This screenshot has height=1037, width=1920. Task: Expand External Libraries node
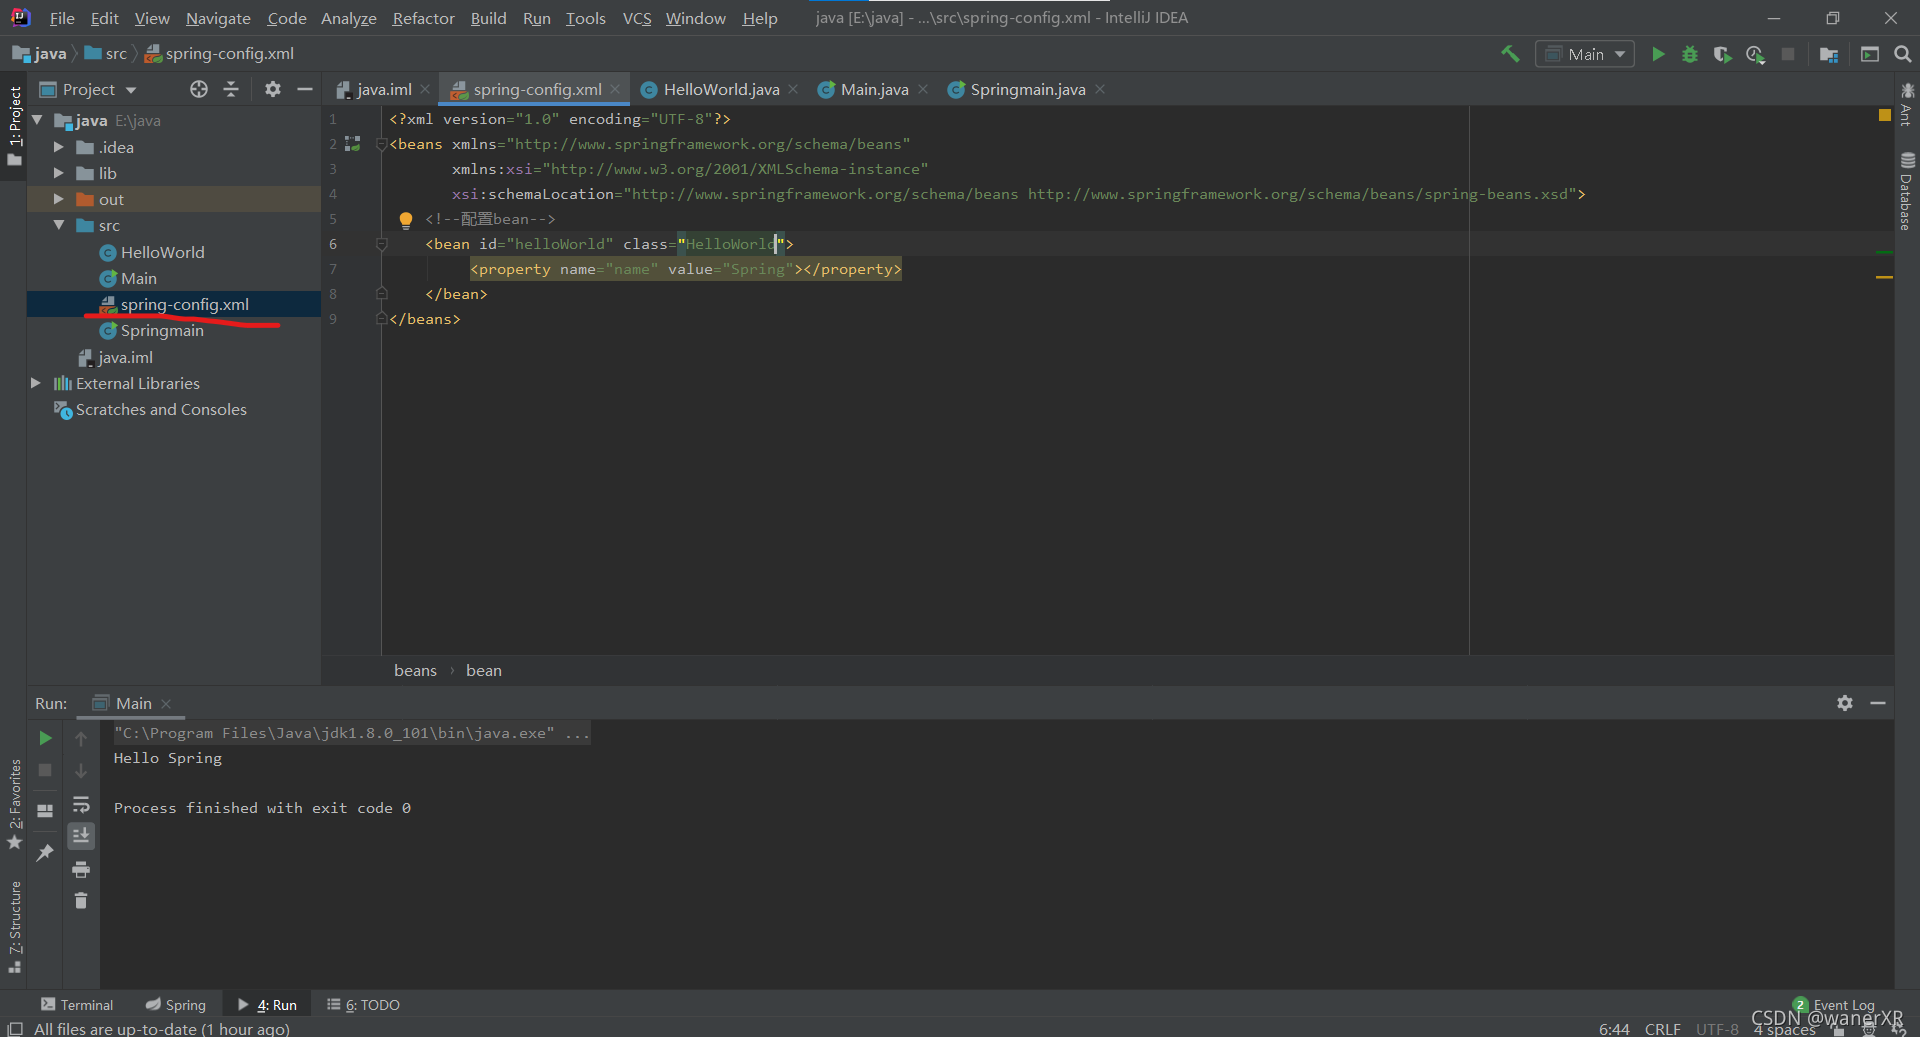pyautogui.click(x=36, y=383)
